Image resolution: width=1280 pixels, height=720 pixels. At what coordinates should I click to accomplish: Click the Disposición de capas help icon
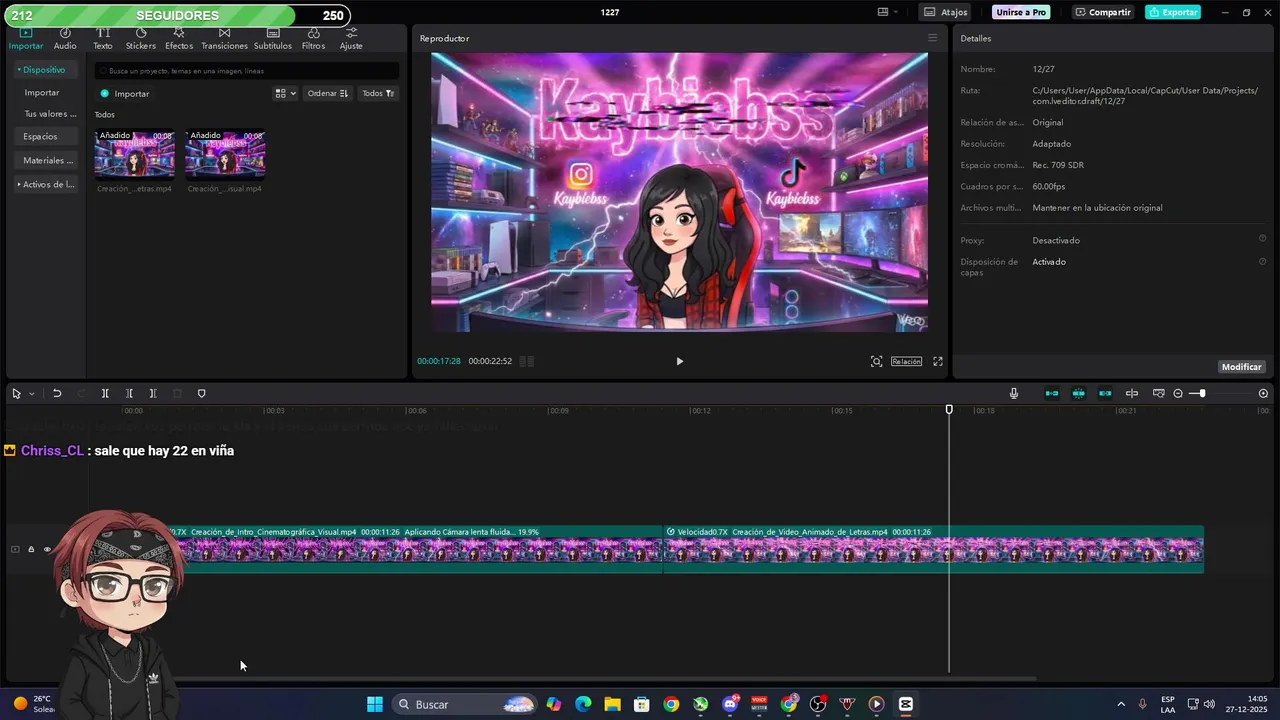click(1262, 261)
